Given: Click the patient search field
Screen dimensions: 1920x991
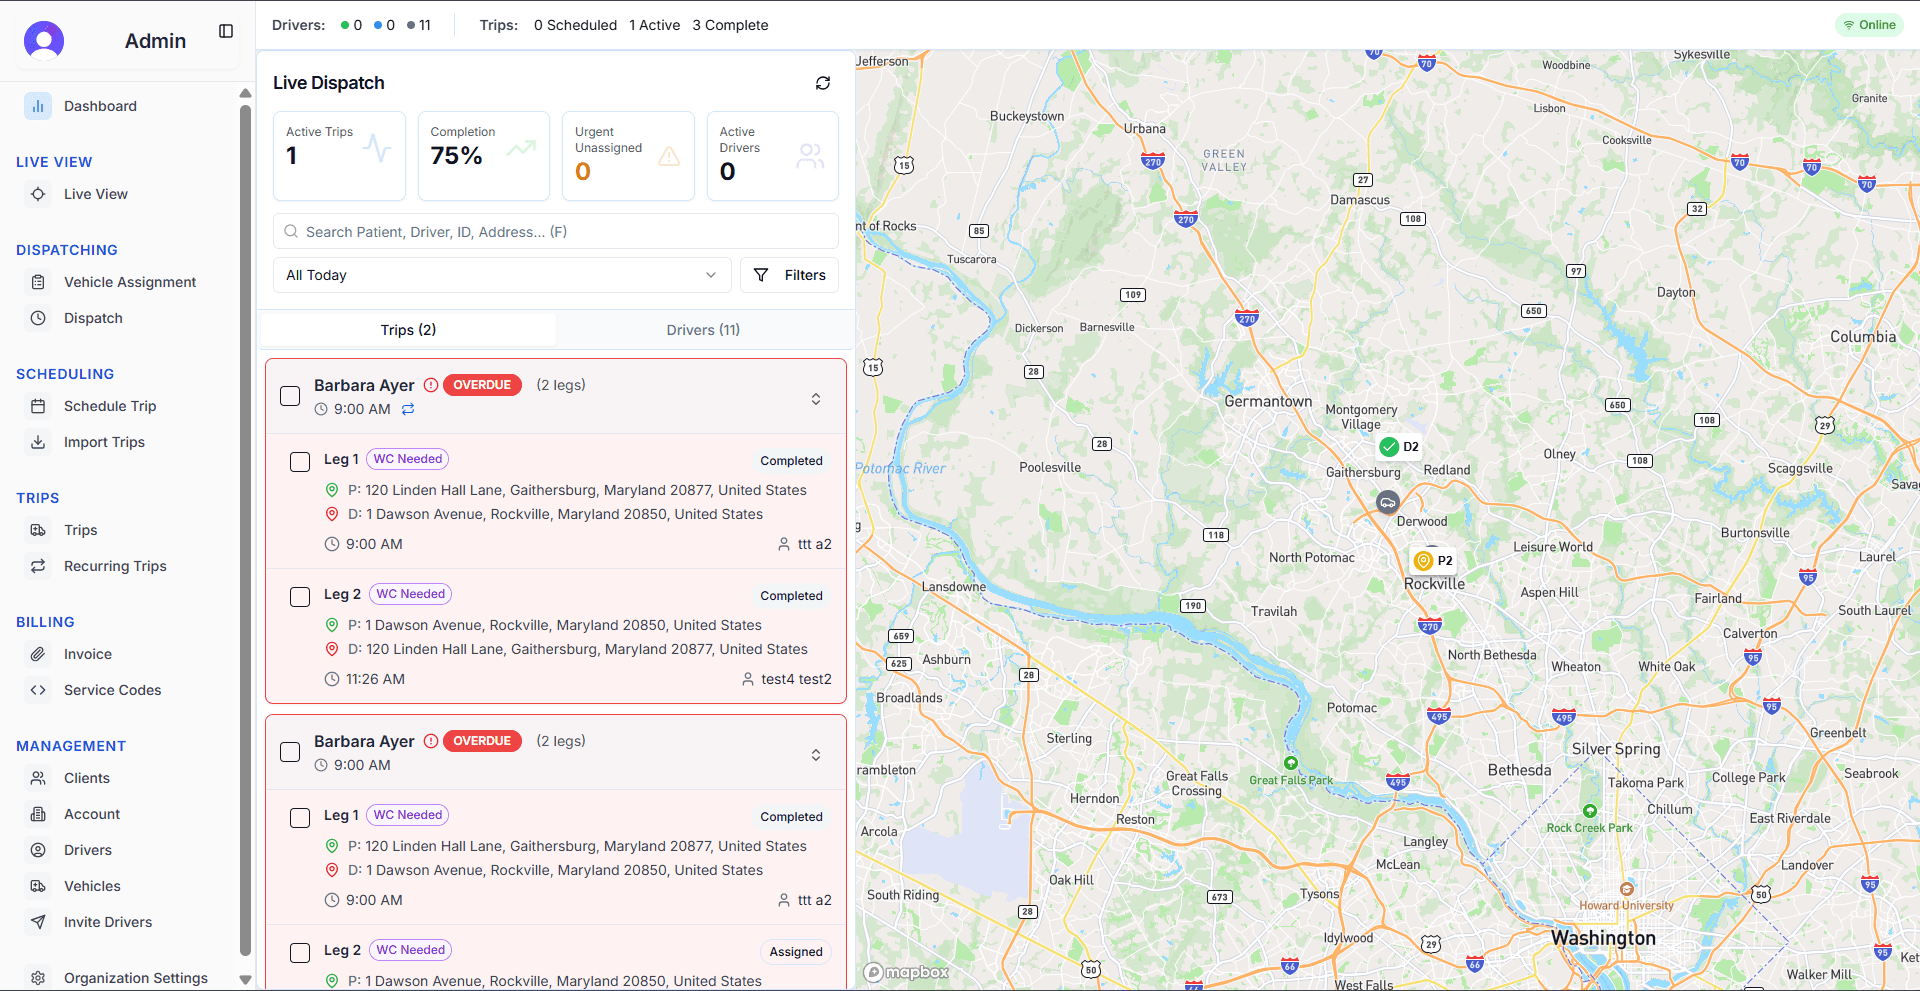Looking at the screenshot, I should pyautogui.click(x=556, y=231).
